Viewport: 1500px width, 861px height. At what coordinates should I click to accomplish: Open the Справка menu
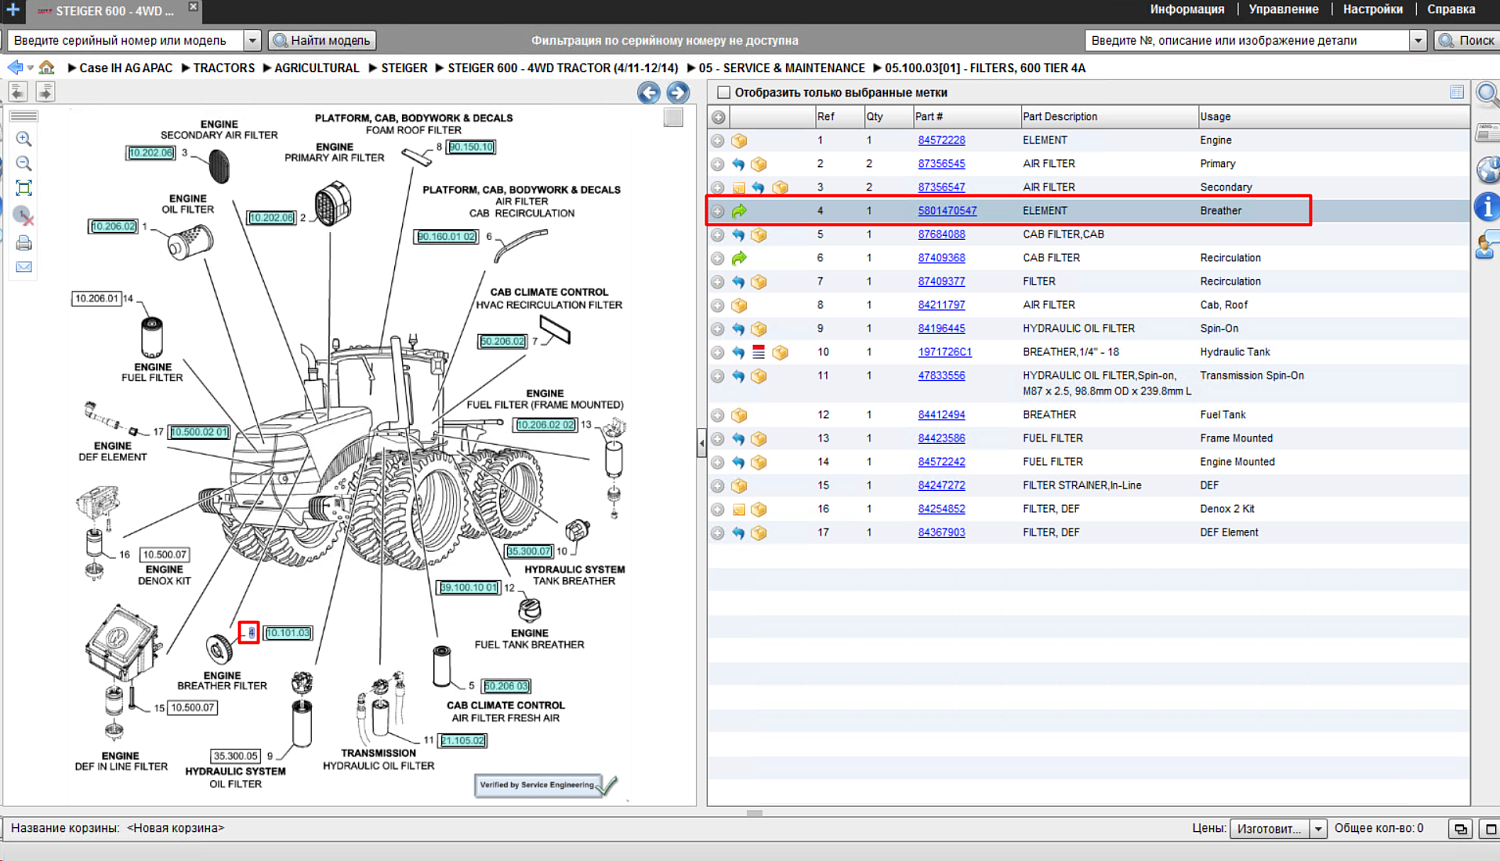pyautogui.click(x=1451, y=10)
